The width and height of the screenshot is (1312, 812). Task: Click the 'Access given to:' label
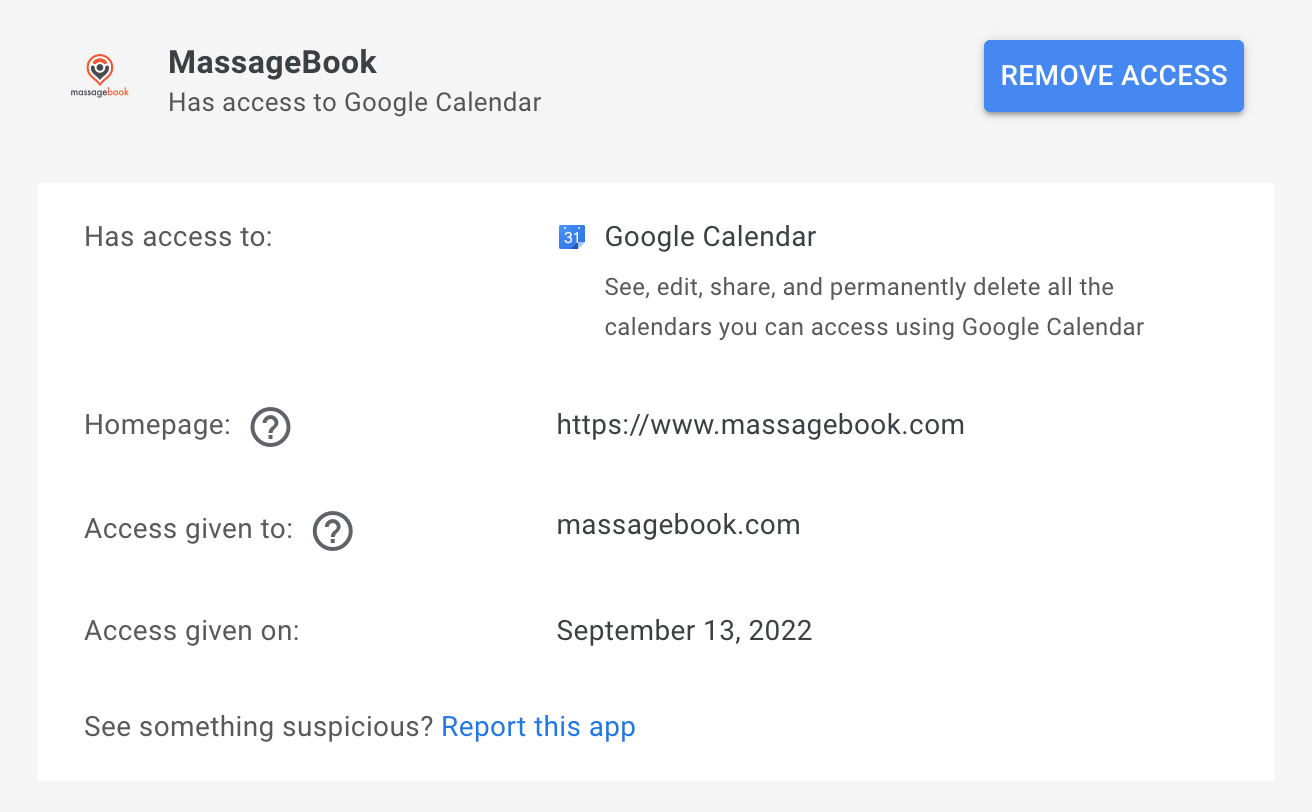point(189,529)
